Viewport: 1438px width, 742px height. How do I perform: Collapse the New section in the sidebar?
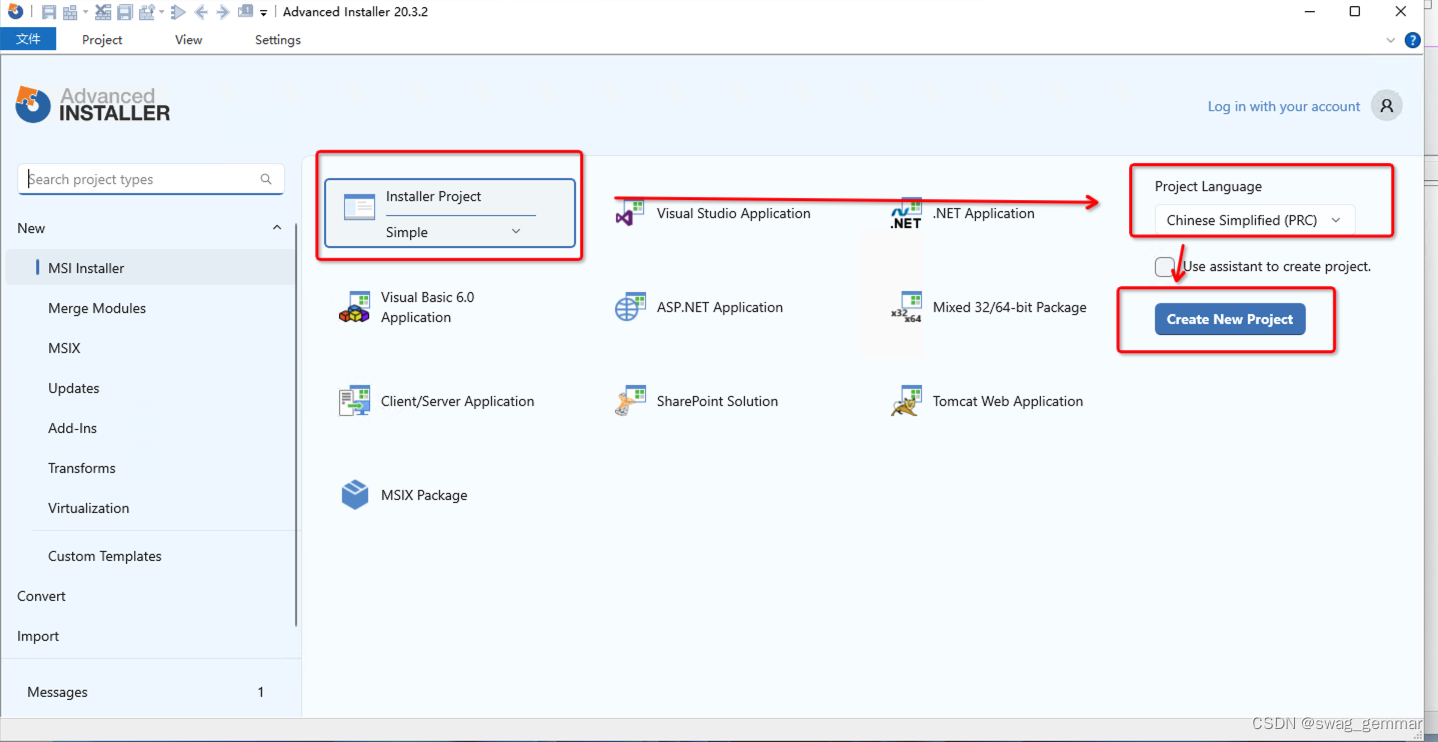pos(277,227)
